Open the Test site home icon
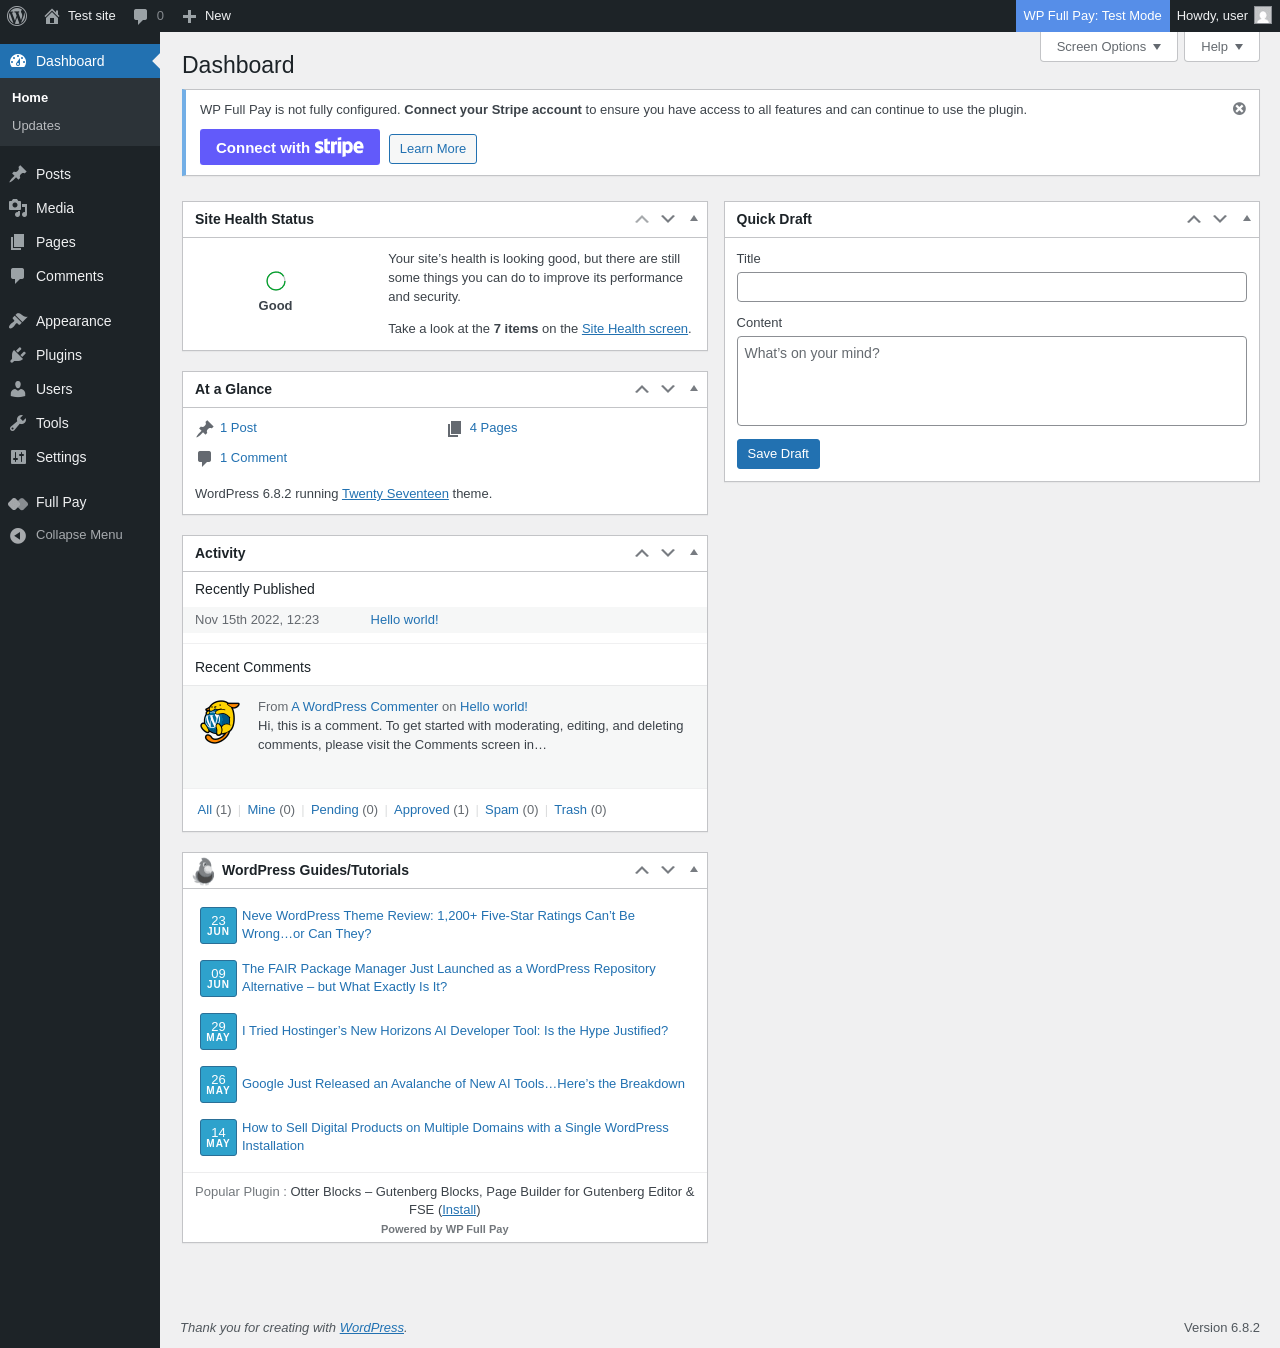The height and width of the screenshot is (1348, 1280). 52,16
